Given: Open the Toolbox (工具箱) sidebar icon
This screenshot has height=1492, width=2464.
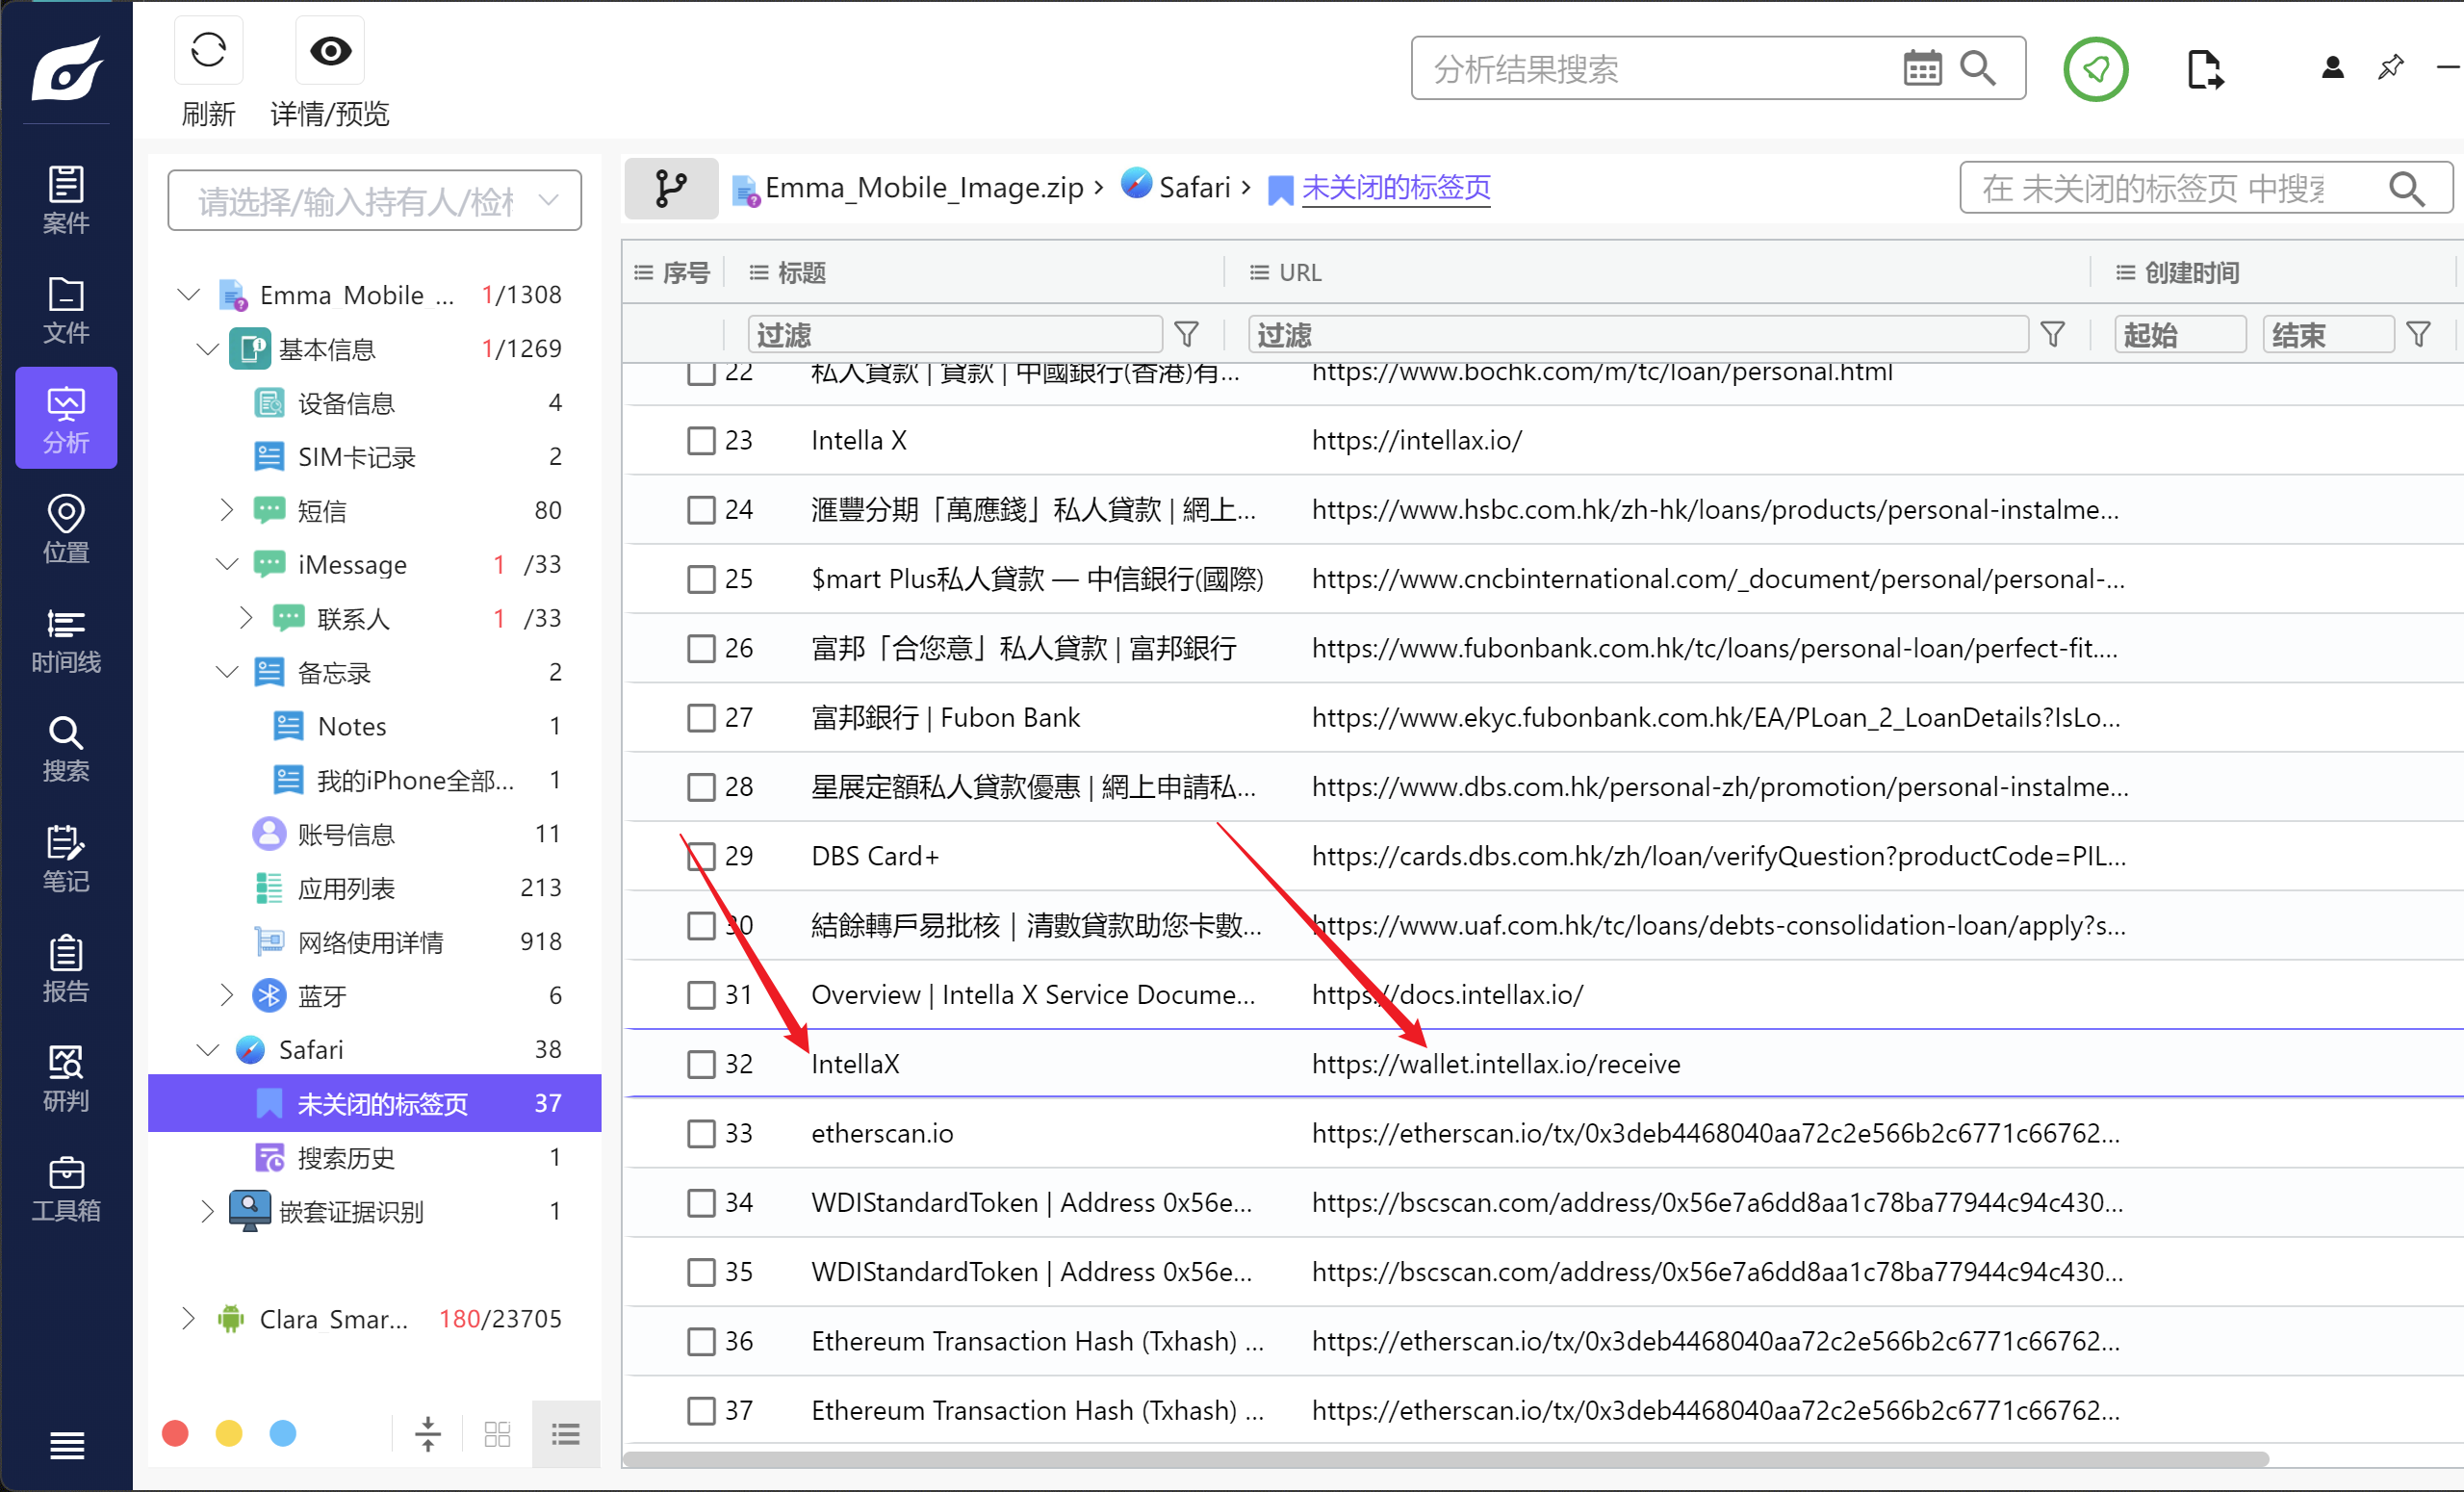Looking at the screenshot, I should coord(66,1188).
